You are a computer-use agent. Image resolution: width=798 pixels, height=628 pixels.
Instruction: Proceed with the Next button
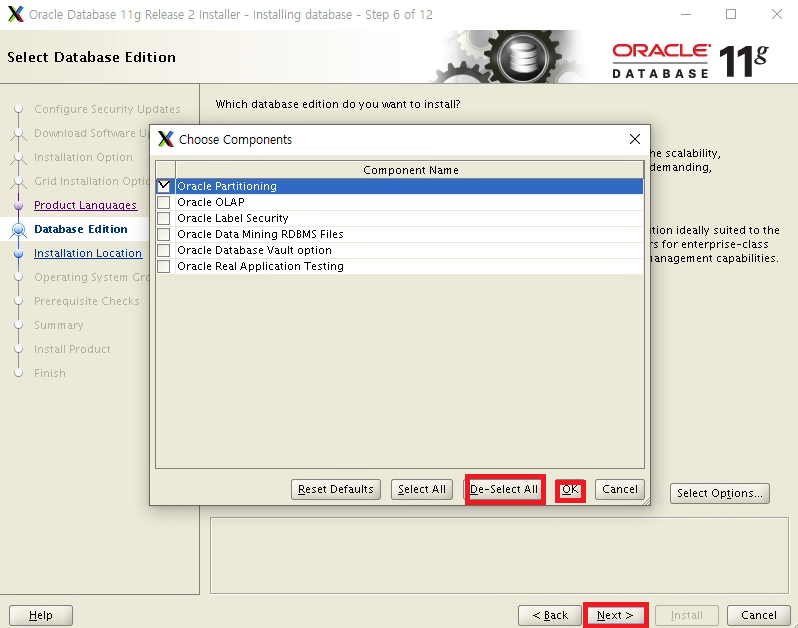(x=615, y=615)
